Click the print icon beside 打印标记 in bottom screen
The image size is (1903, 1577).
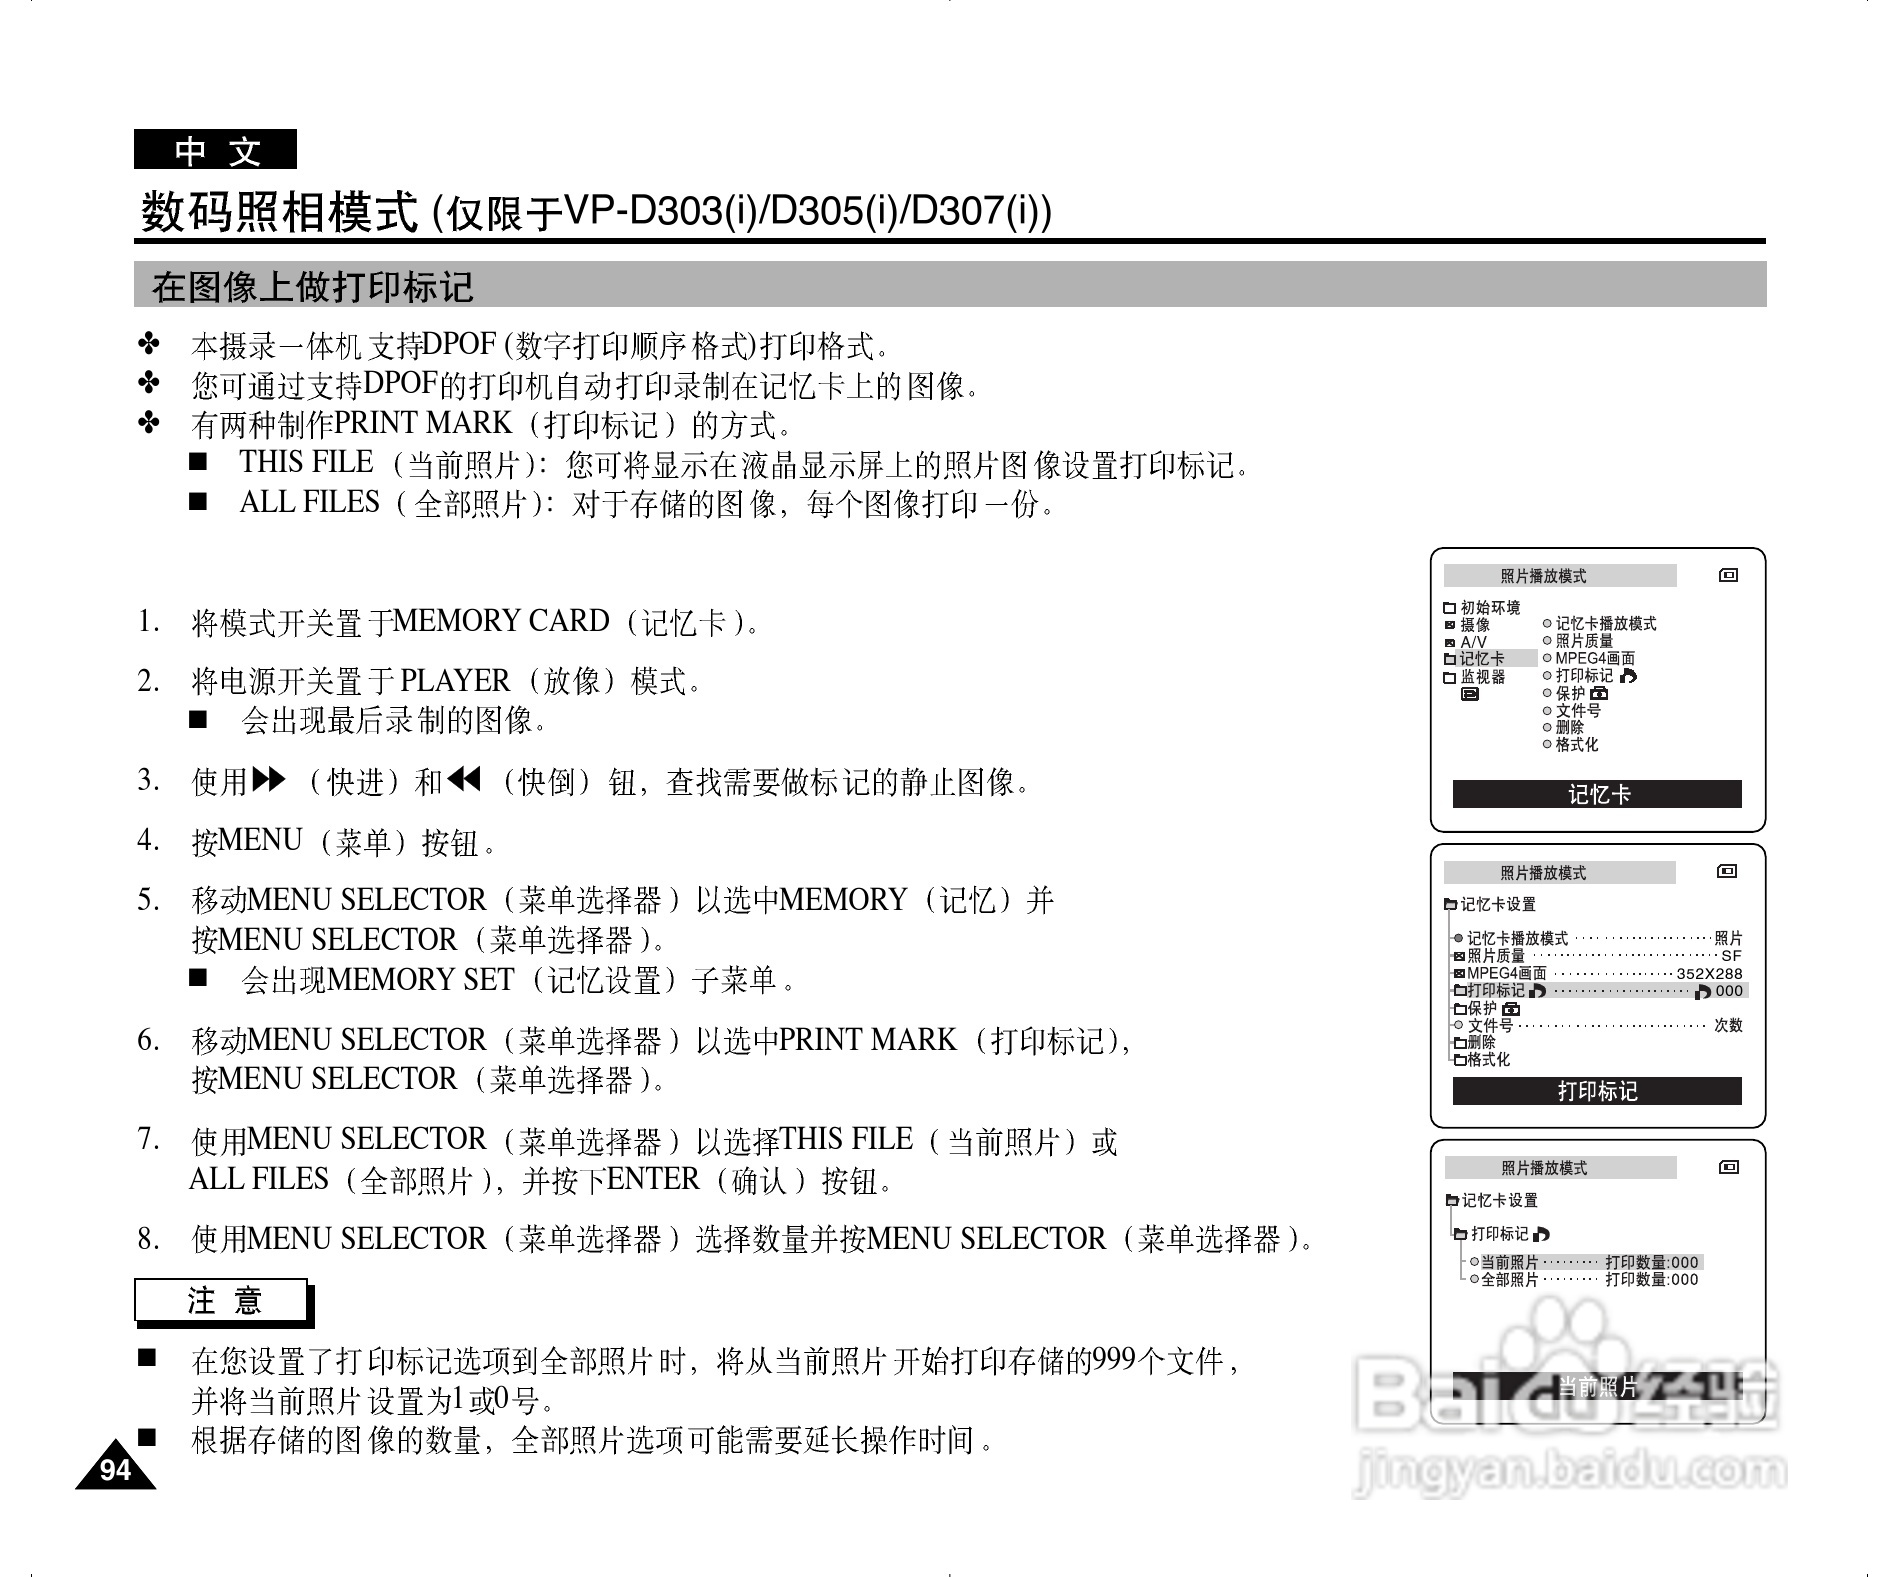[1541, 1235]
